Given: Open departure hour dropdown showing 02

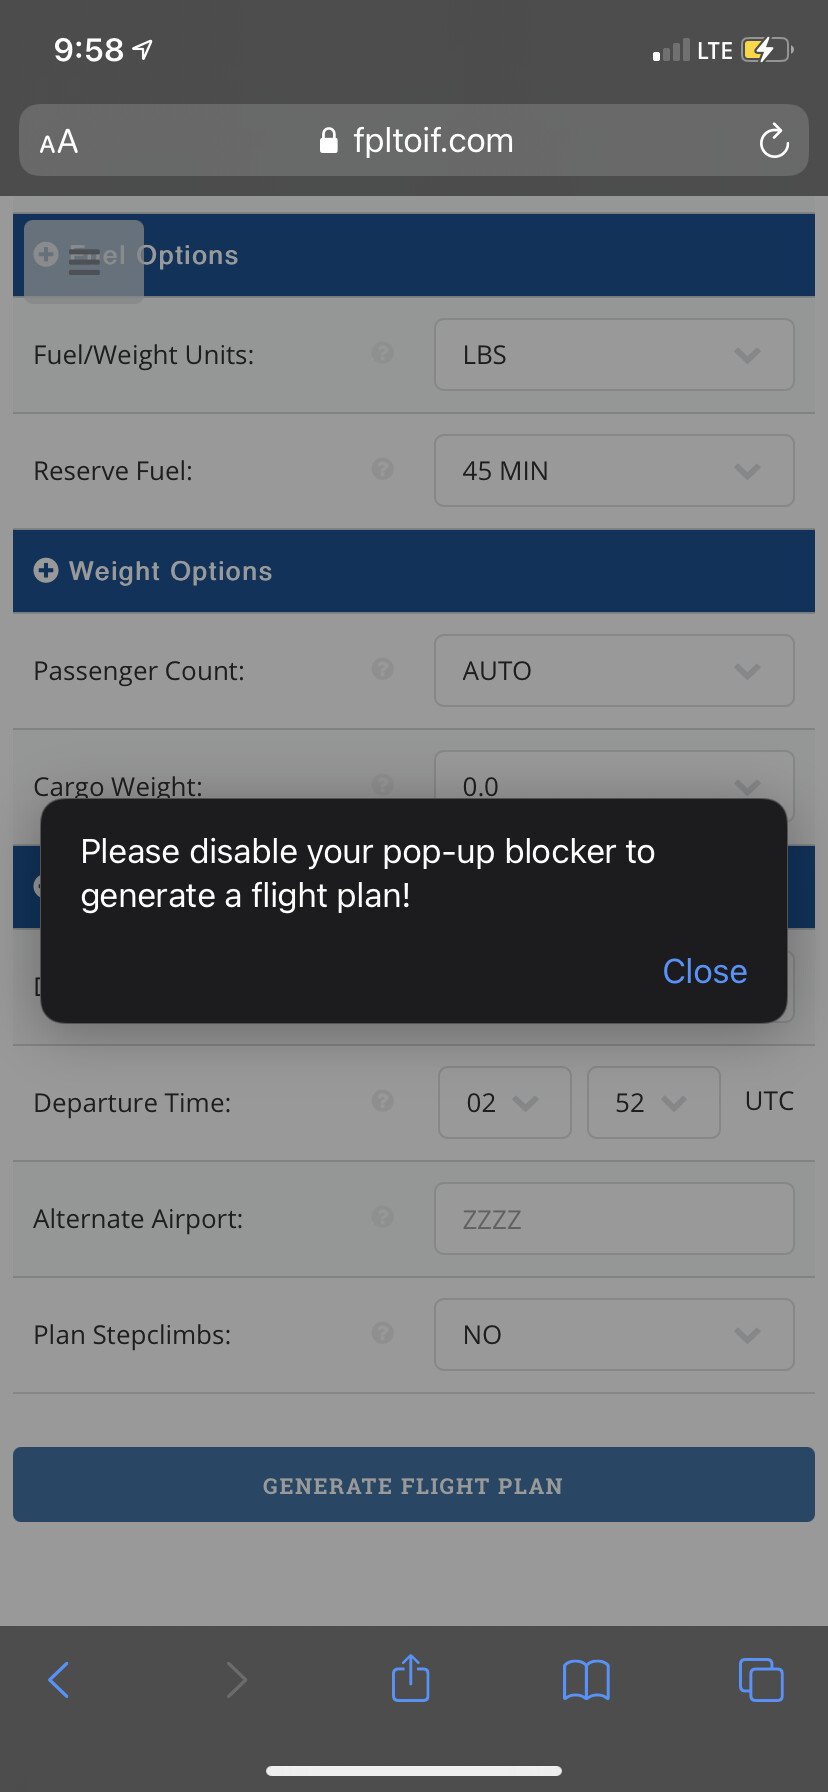Looking at the screenshot, I should 504,1103.
